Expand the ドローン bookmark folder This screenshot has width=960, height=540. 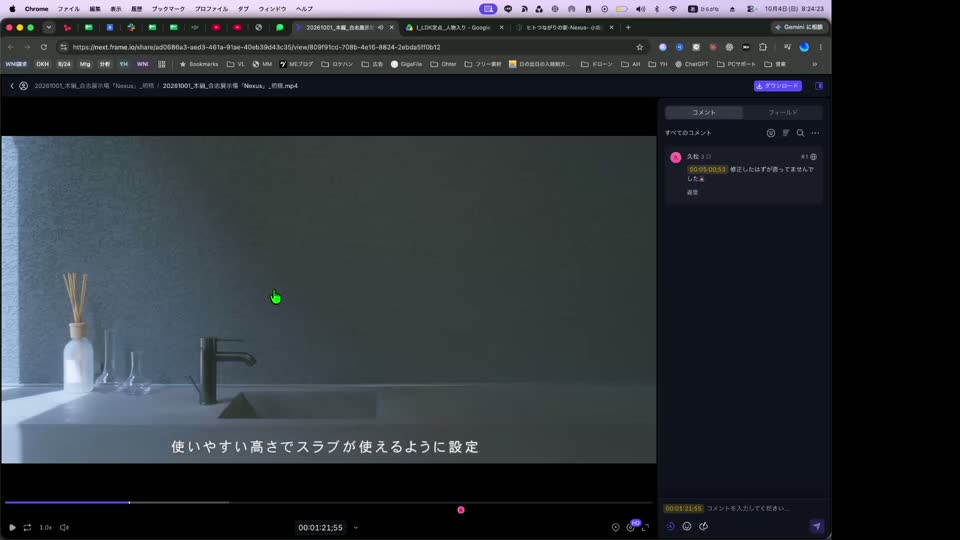pyautogui.click(x=596, y=64)
